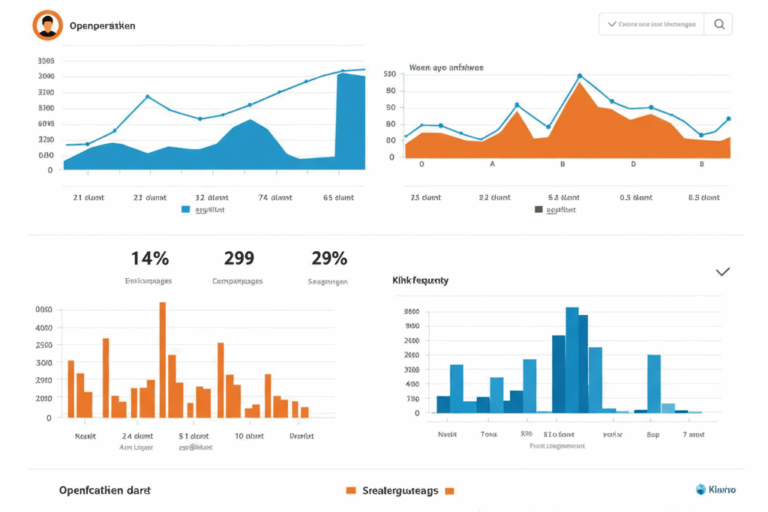The height and width of the screenshot is (512, 768).
Task: Click the dark legend square under orange chart
Action: click(539, 210)
